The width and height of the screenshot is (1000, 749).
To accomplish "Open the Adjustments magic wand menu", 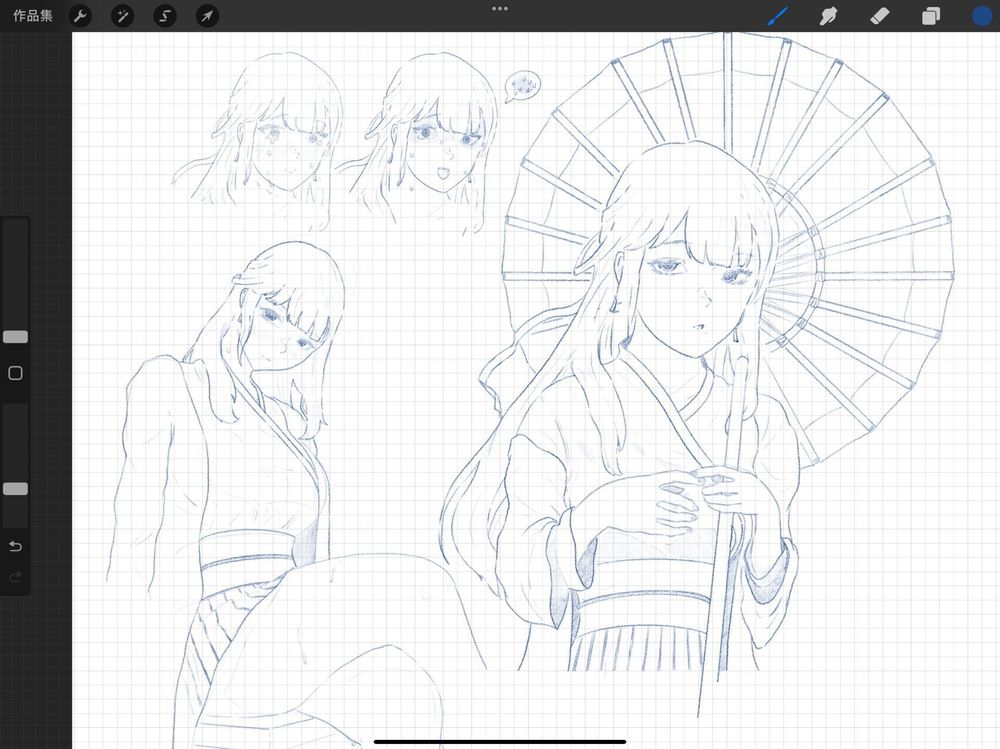I will point(122,16).
